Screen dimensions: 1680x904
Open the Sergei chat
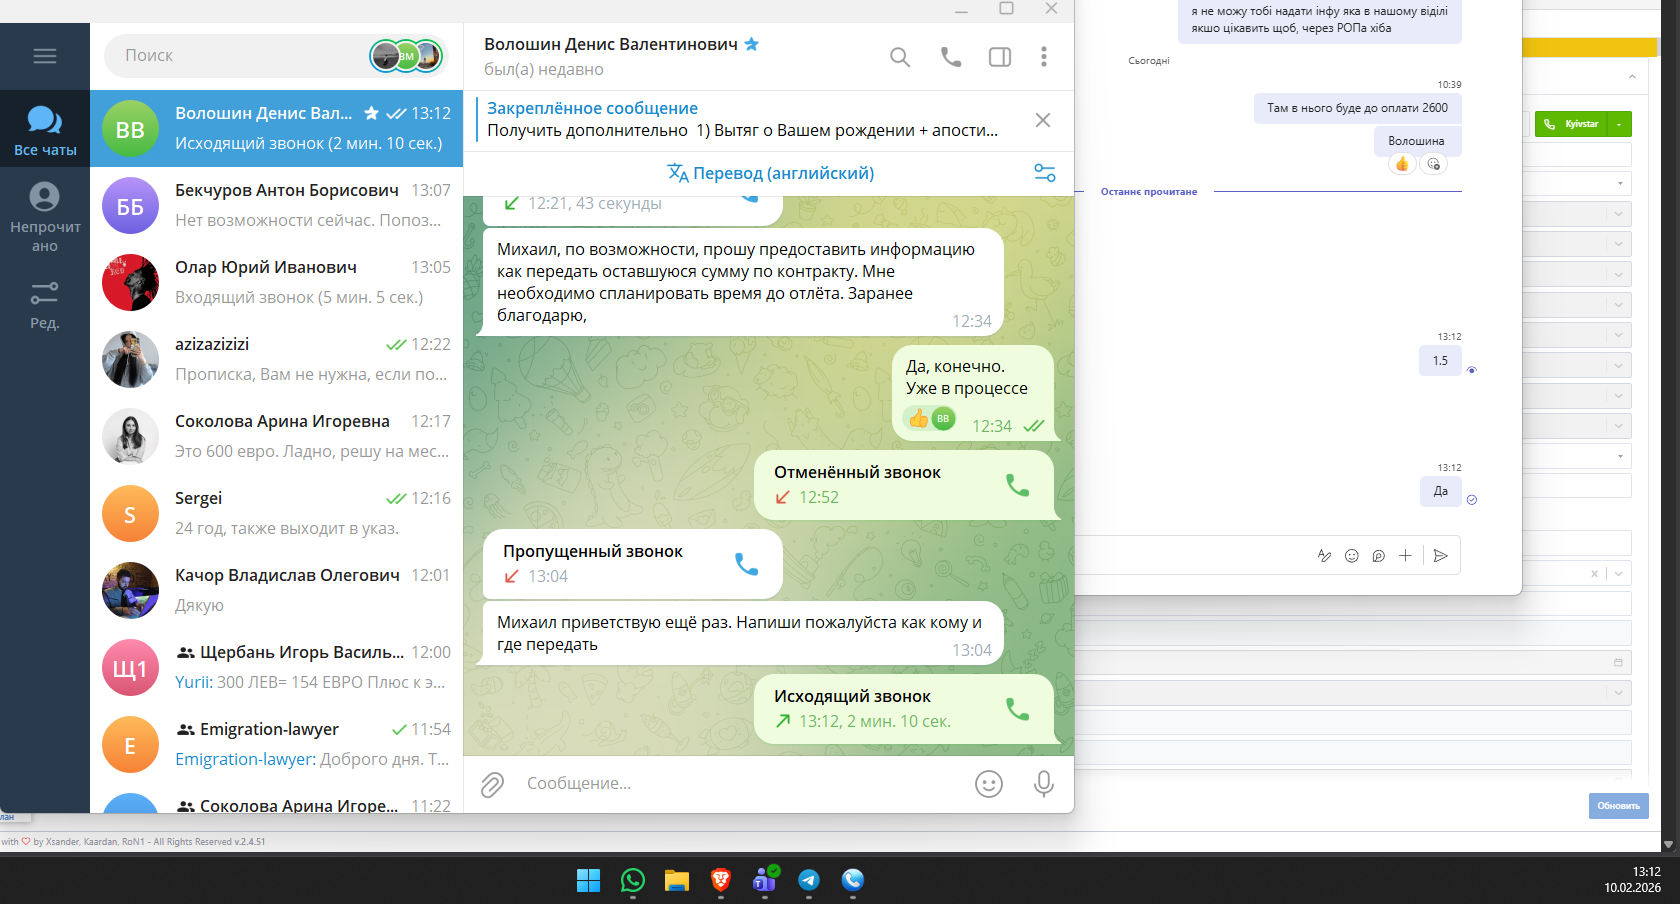(x=277, y=513)
